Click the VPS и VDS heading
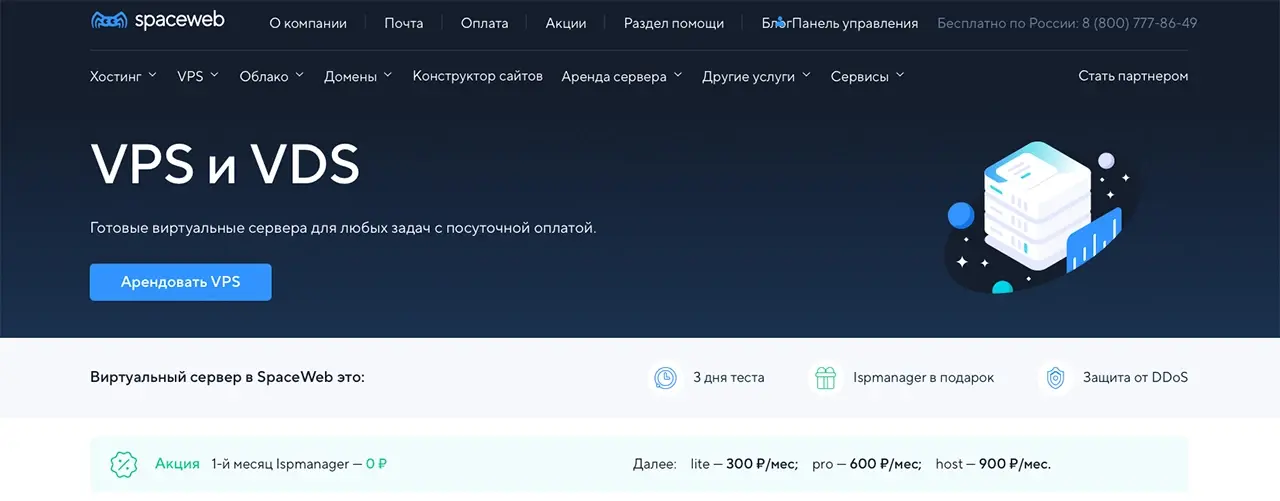 (x=225, y=164)
